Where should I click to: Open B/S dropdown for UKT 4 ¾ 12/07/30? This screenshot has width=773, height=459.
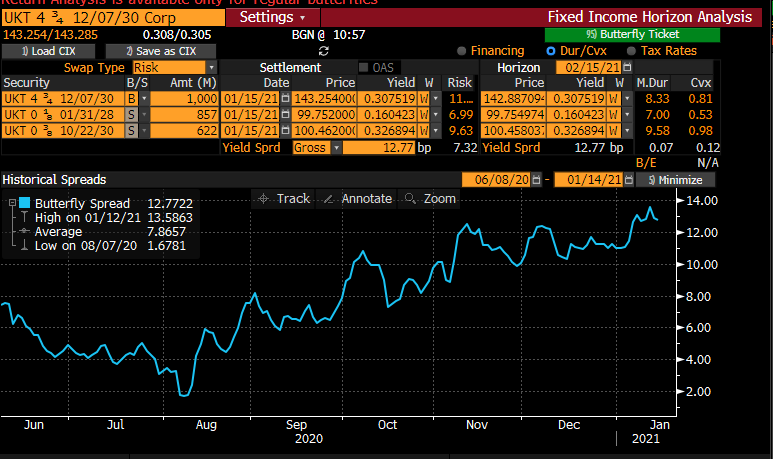click(144, 99)
